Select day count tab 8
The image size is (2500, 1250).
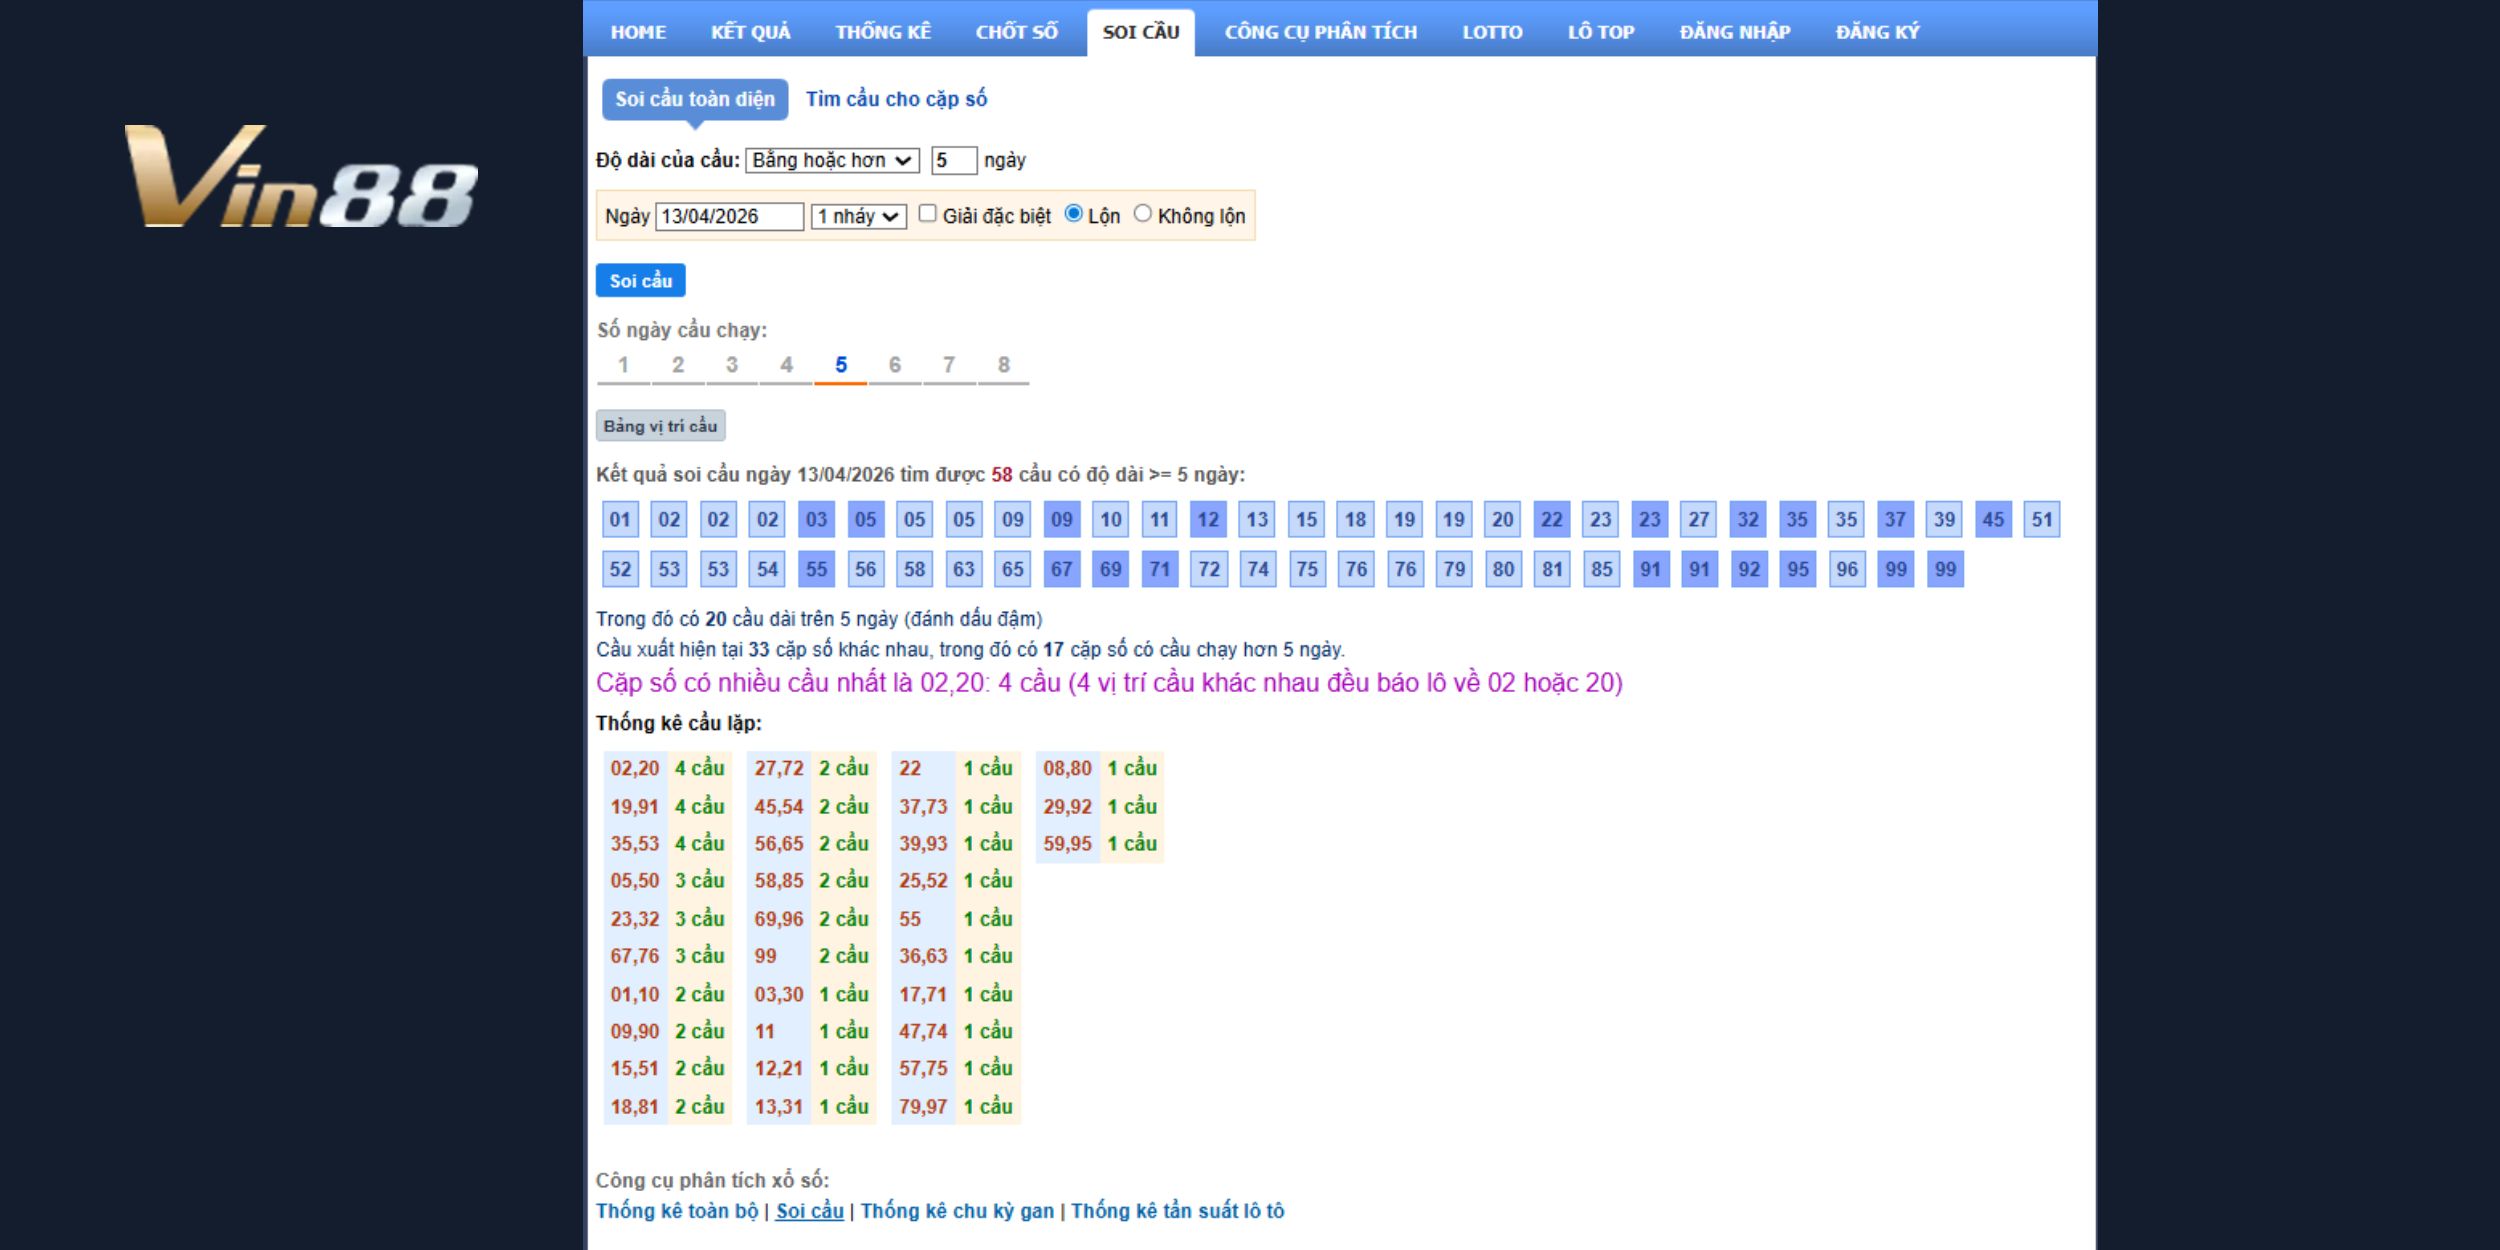click(x=1004, y=365)
